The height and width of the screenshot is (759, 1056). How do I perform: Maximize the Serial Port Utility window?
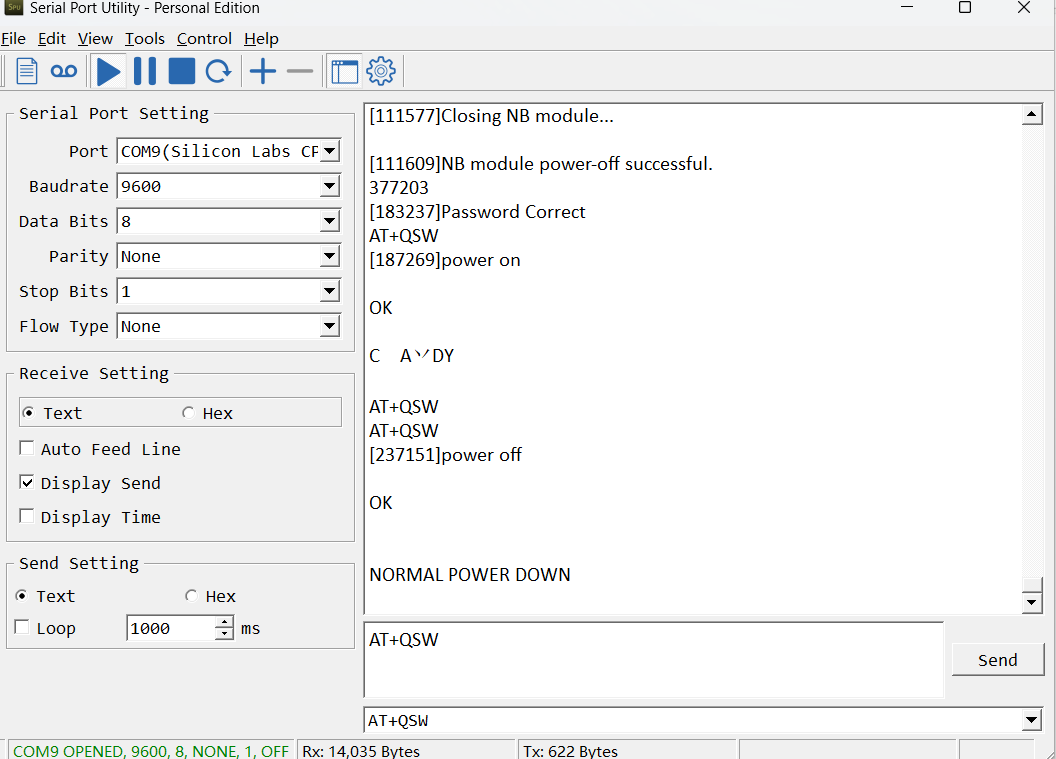point(964,7)
